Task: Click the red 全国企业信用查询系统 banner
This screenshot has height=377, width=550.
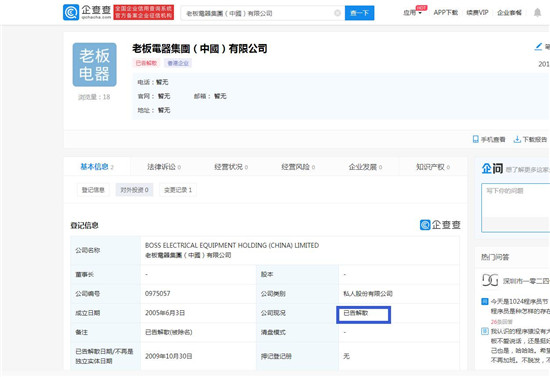Action: click(144, 12)
